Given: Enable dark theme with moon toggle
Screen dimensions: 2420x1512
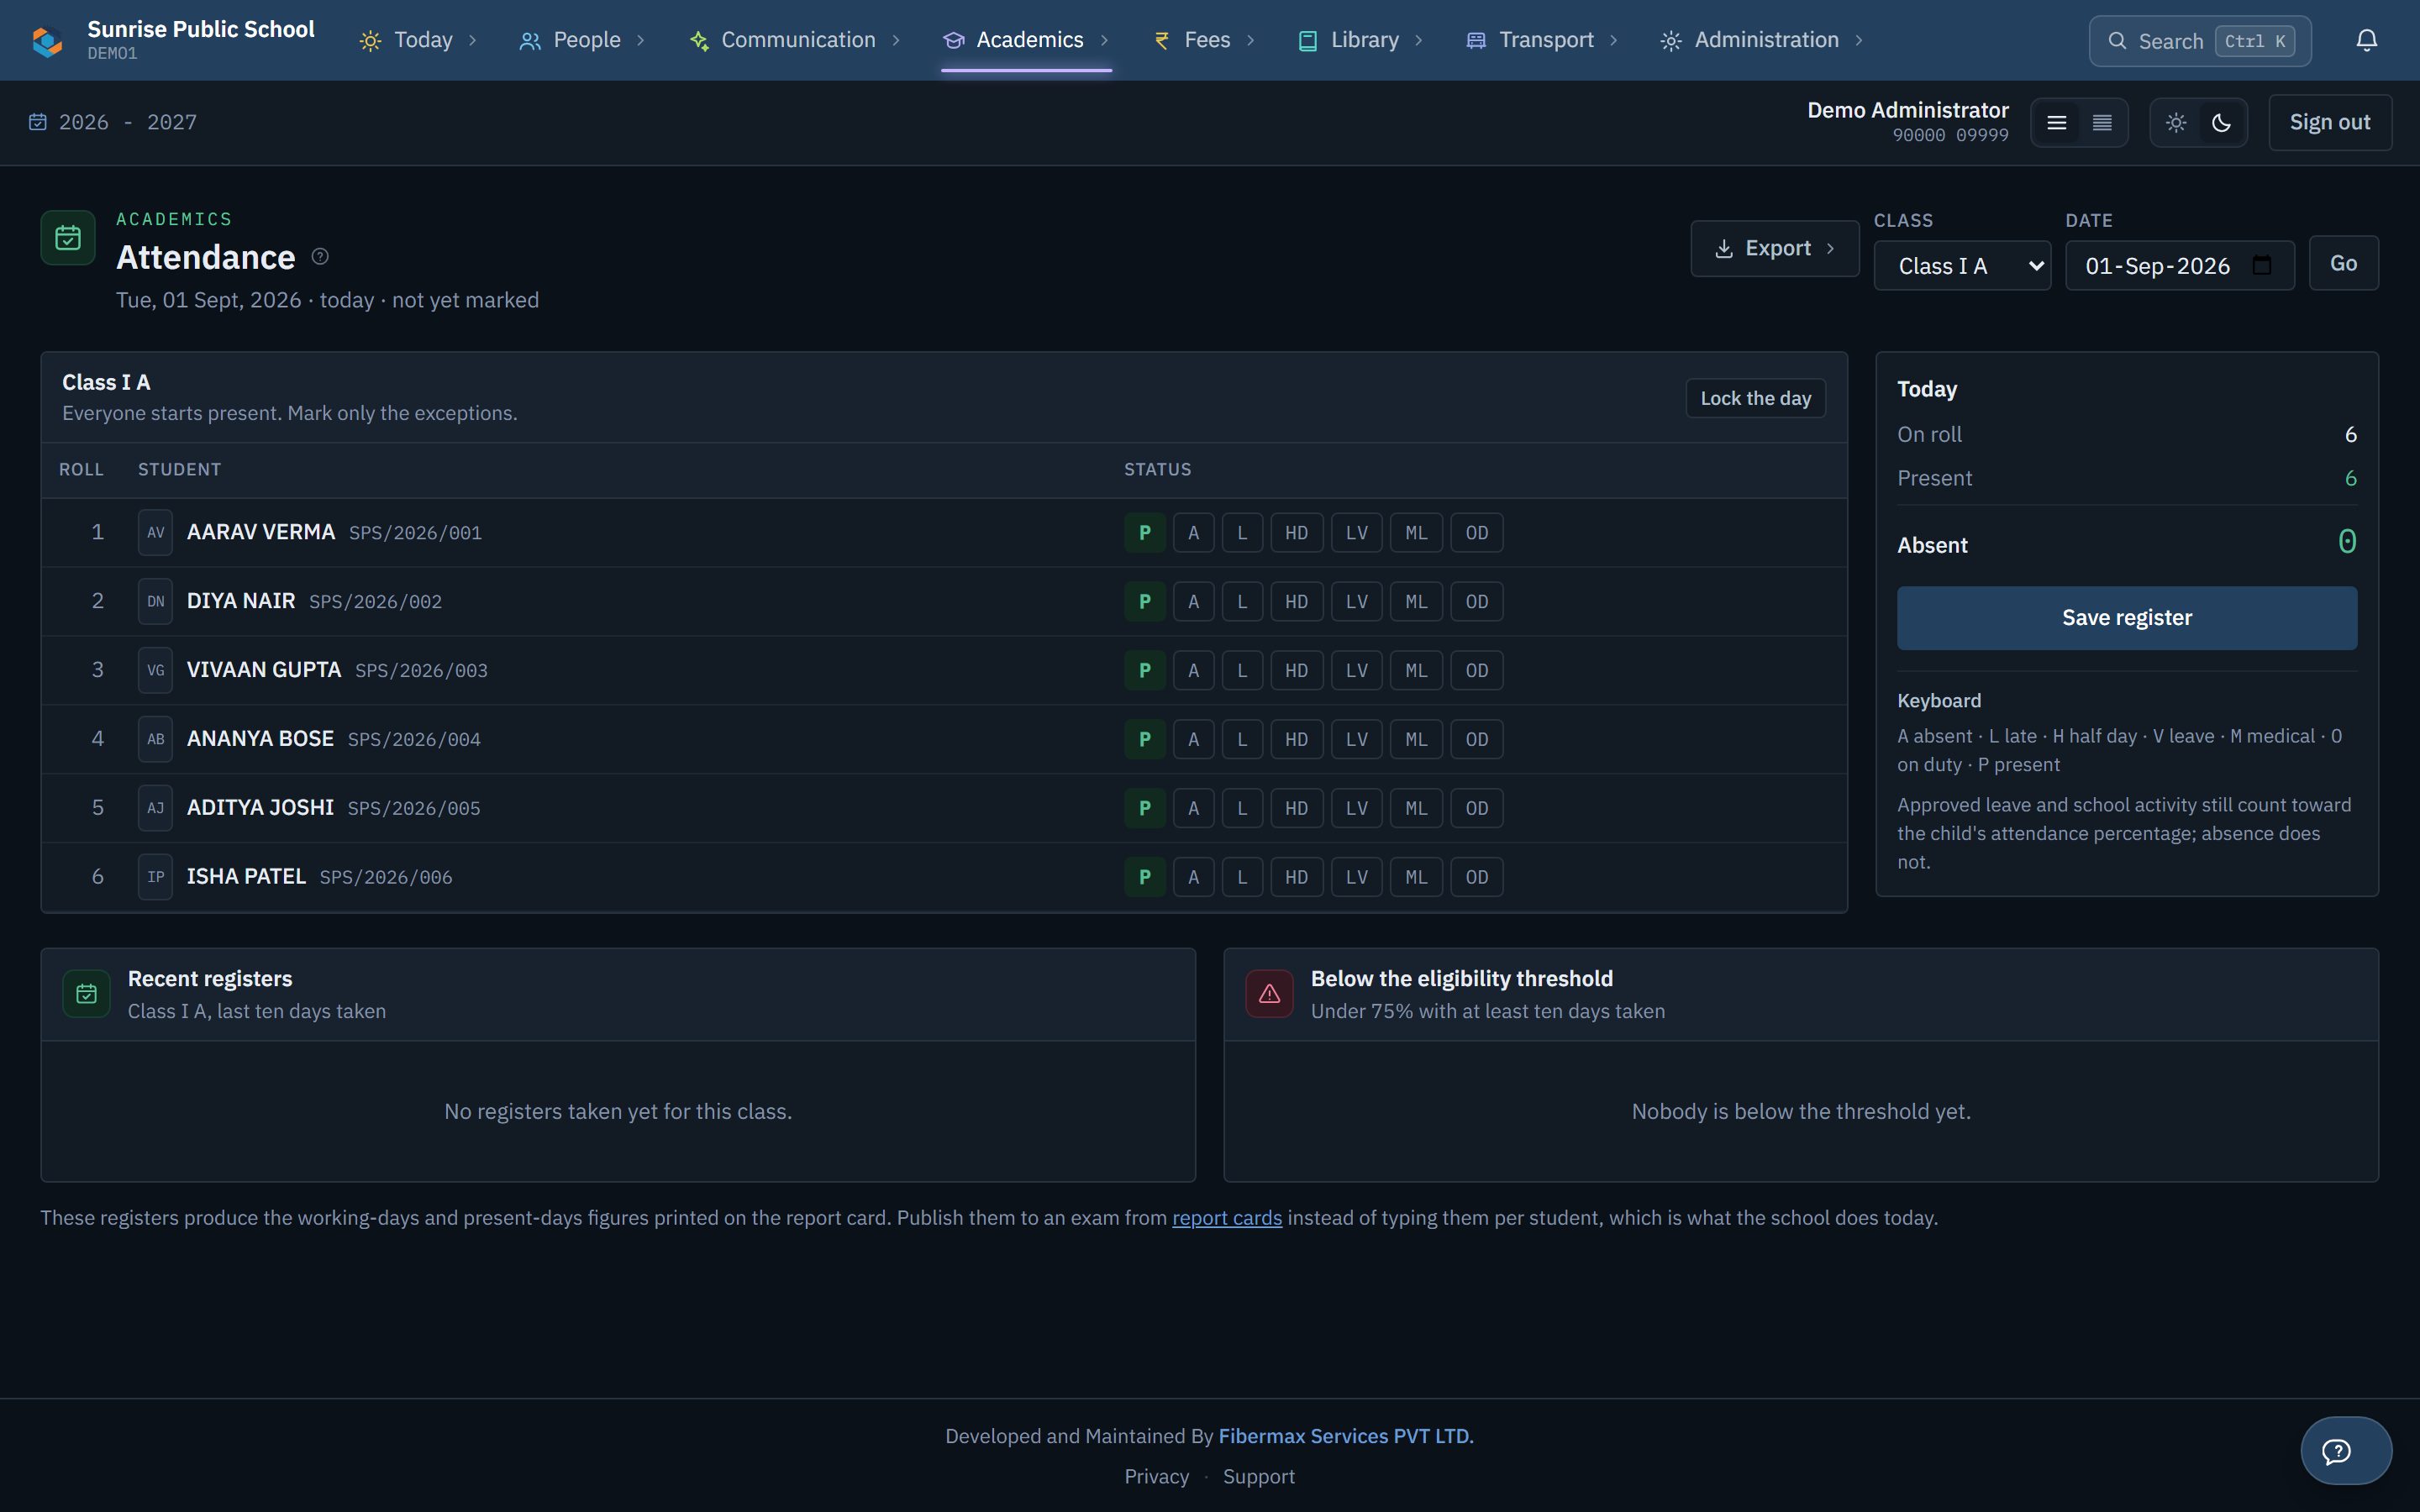Looking at the screenshot, I should click(x=2221, y=123).
